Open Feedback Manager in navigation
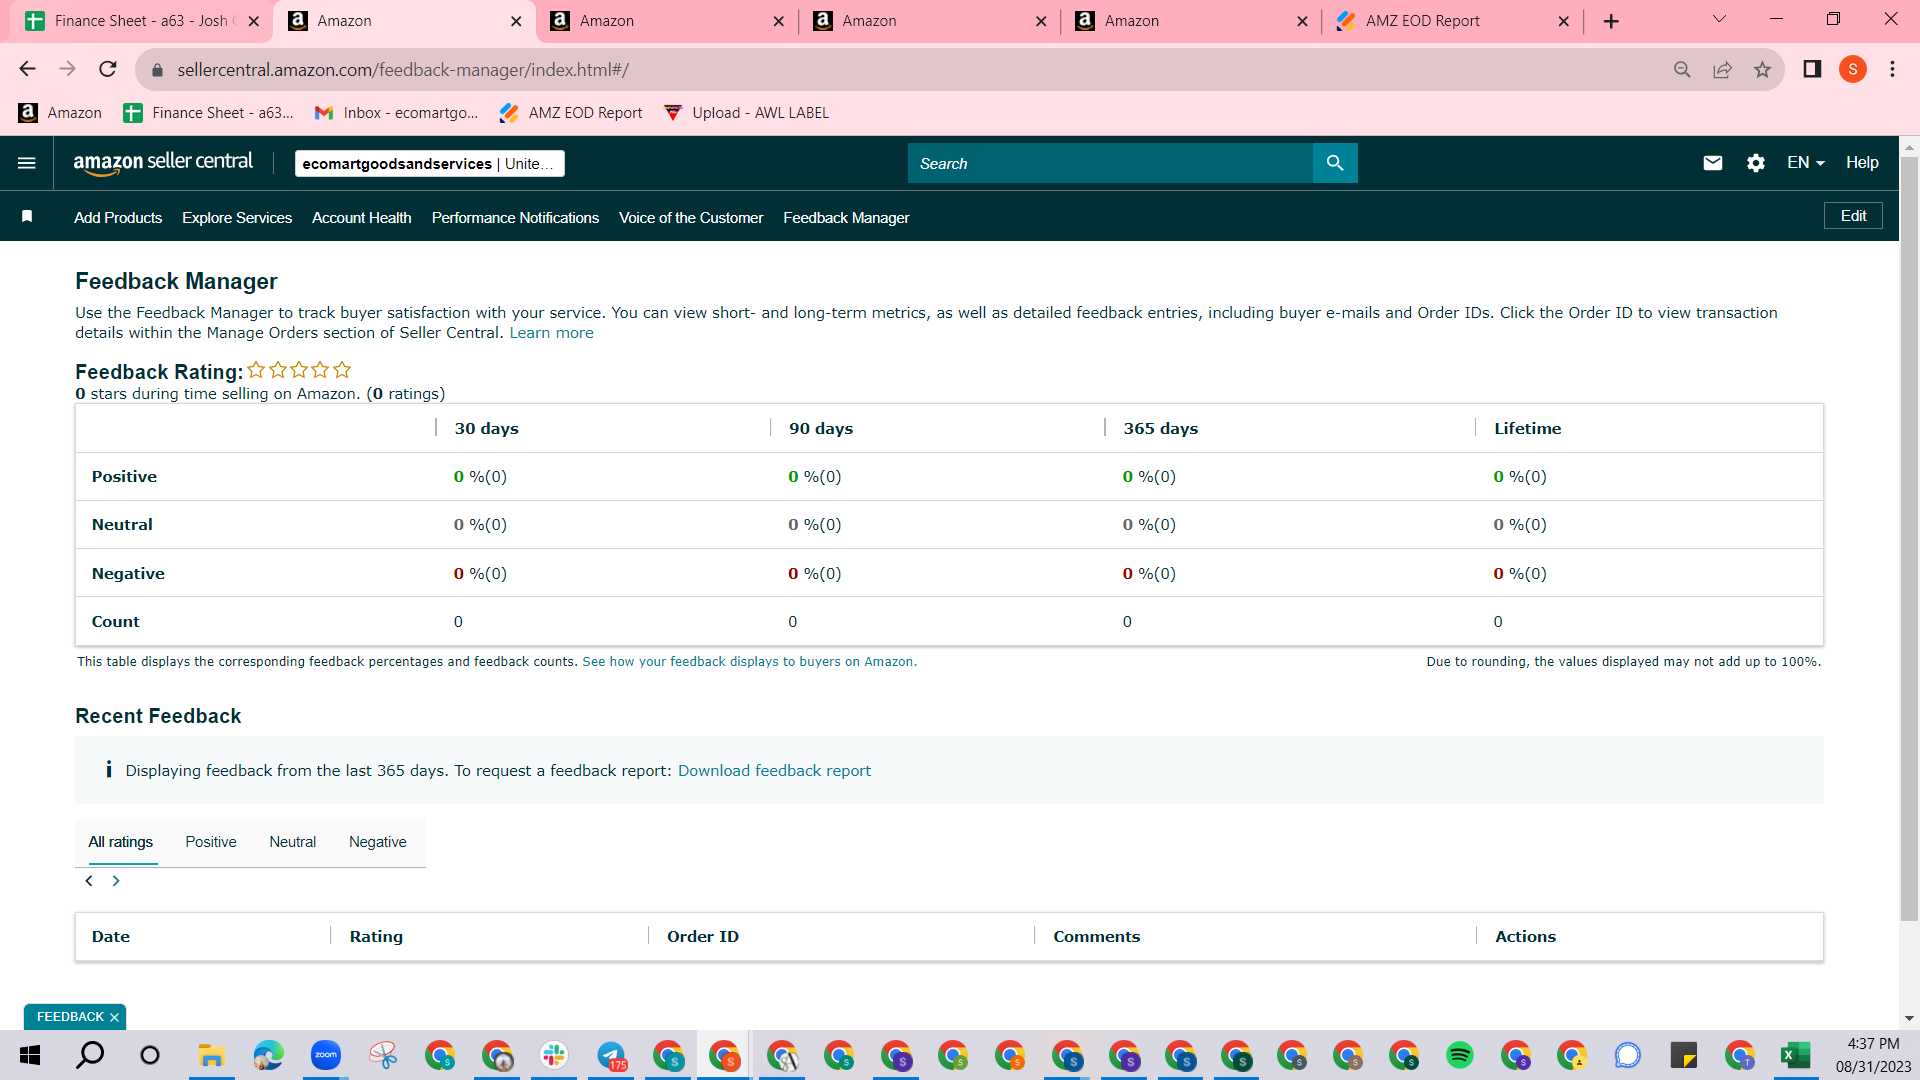This screenshot has height=1080, width=1920. click(x=846, y=217)
